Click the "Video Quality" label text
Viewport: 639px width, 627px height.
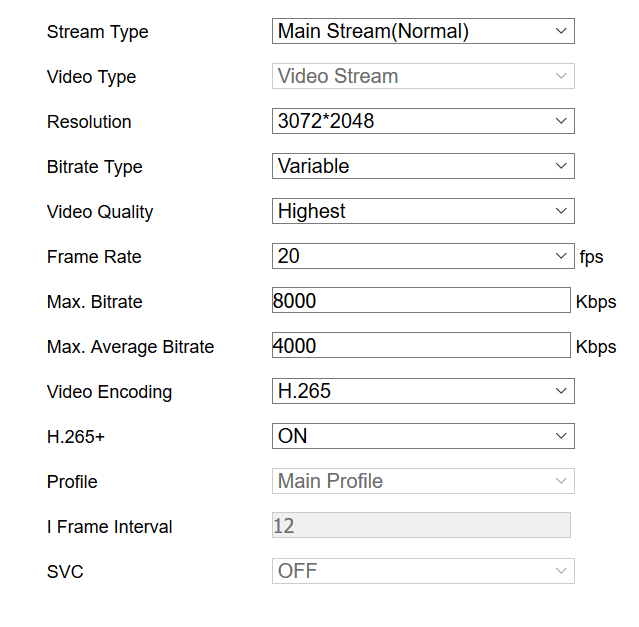[x=100, y=212]
